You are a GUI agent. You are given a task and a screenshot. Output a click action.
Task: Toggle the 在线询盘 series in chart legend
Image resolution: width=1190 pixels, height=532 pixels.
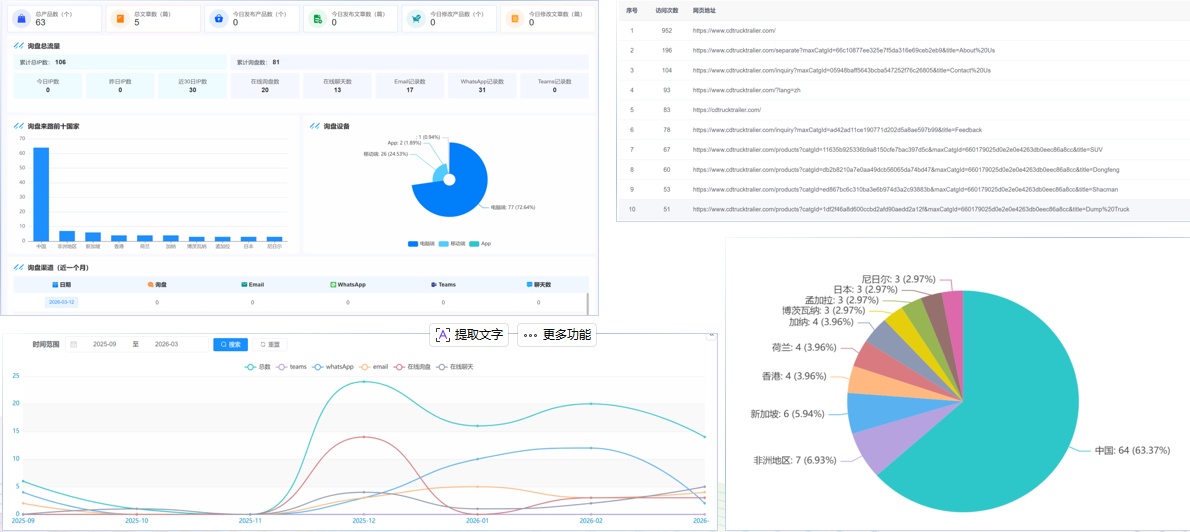pyautogui.click(x=413, y=367)
